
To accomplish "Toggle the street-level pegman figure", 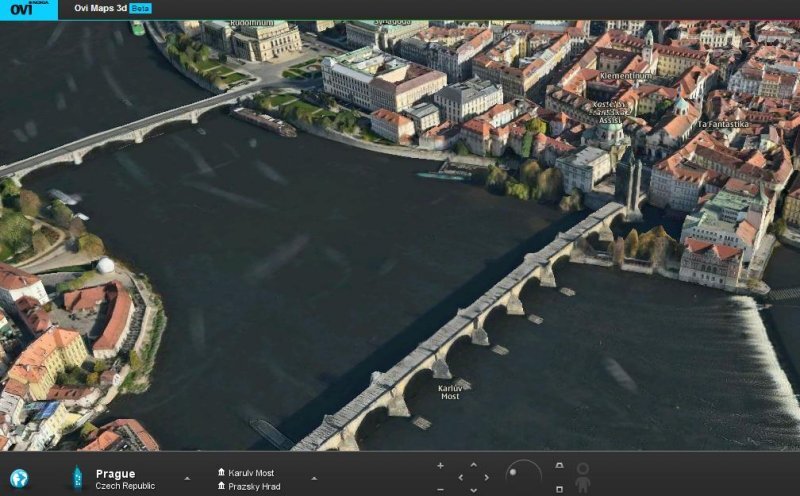I will coord(583,477).
